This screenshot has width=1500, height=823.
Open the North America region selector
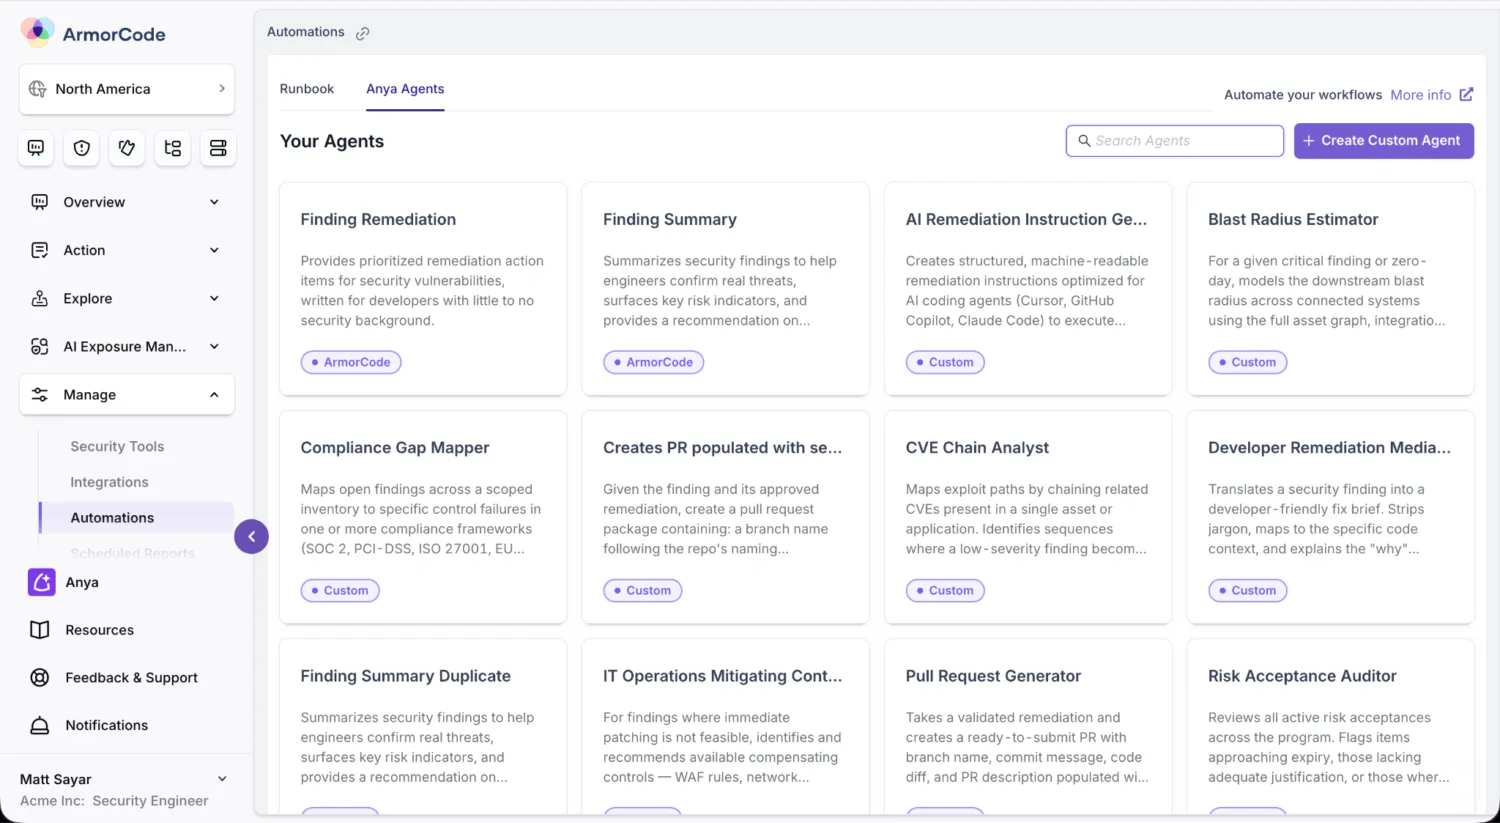pos(127,89)
